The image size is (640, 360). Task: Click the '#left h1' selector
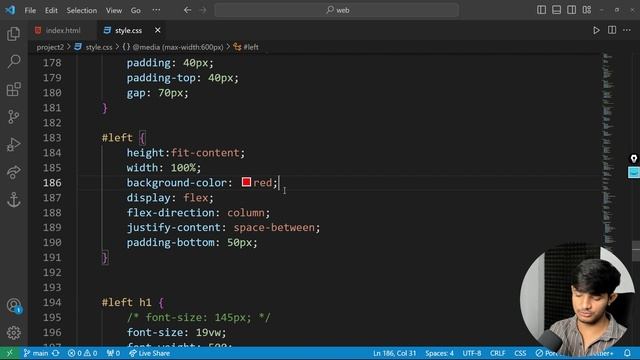[127, 302]
